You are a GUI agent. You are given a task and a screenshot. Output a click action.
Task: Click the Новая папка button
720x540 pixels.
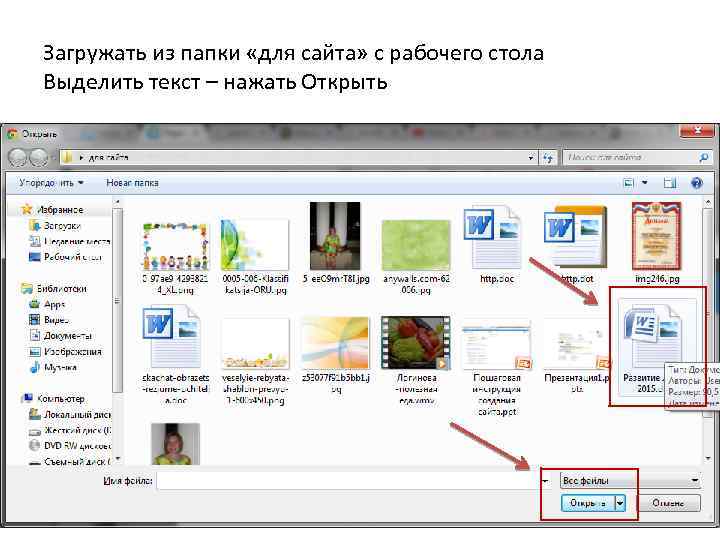click(x=132, y=183)
